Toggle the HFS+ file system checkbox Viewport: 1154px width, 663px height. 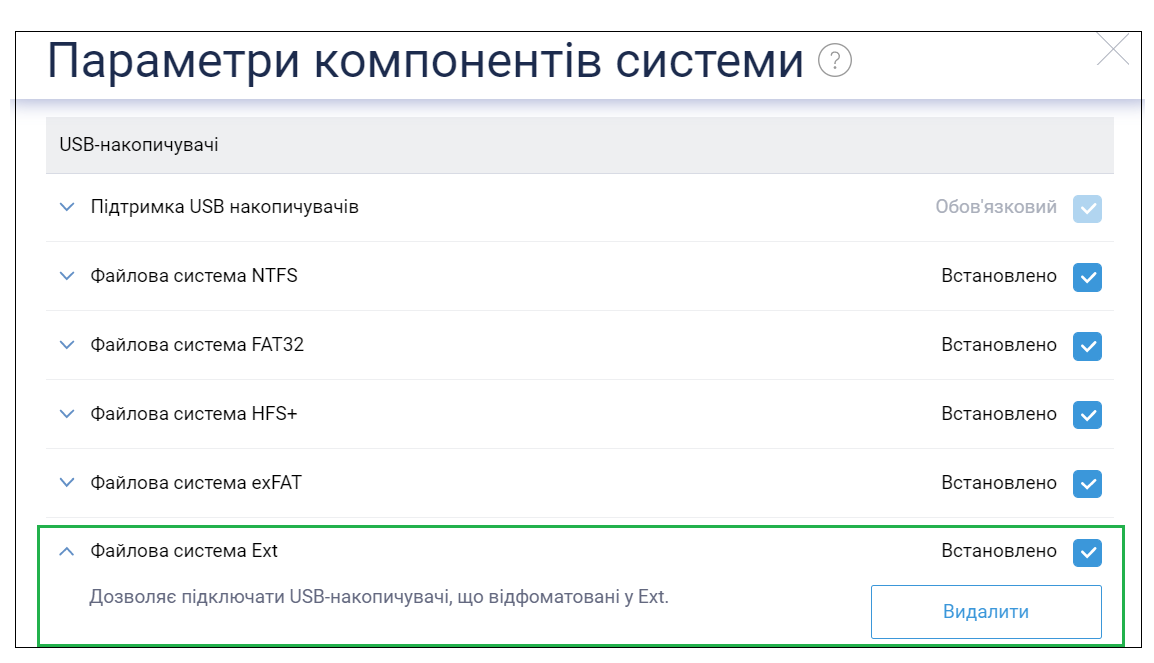[1087, 414]
